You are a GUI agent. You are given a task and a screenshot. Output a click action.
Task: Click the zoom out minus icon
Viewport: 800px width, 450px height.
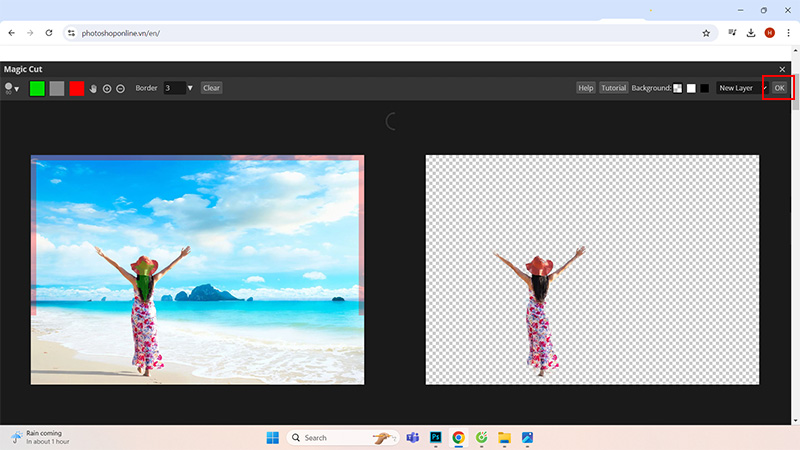click(x=120, y=88)
